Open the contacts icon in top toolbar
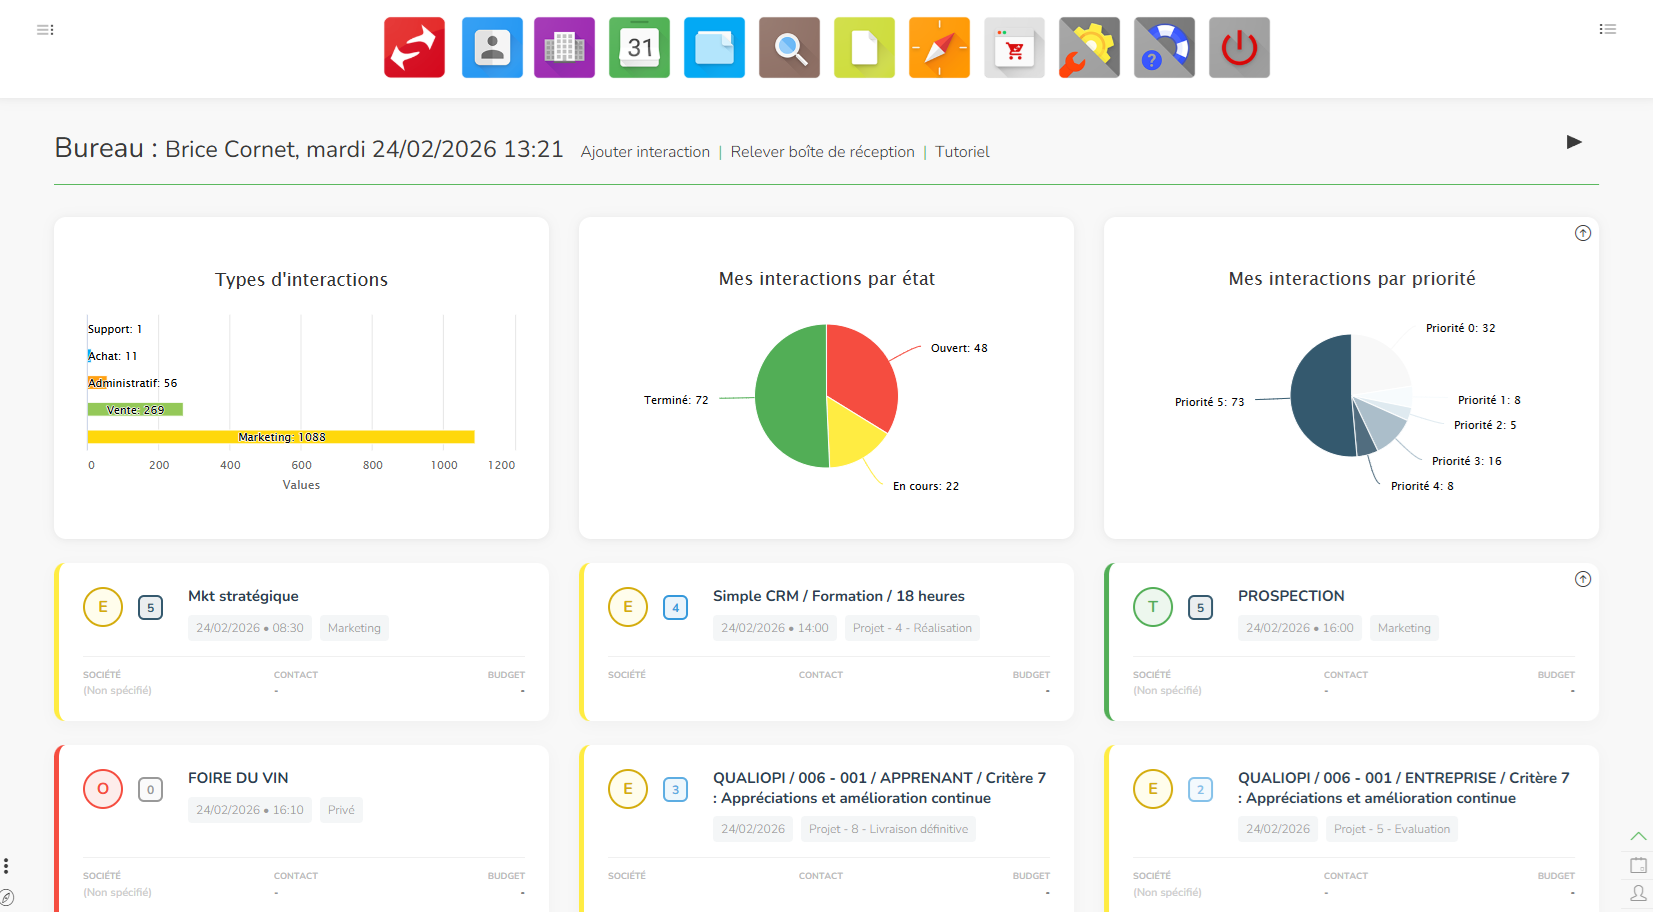Image resolution: width=1653 pixels, height=912 pixels. [492, 48]
